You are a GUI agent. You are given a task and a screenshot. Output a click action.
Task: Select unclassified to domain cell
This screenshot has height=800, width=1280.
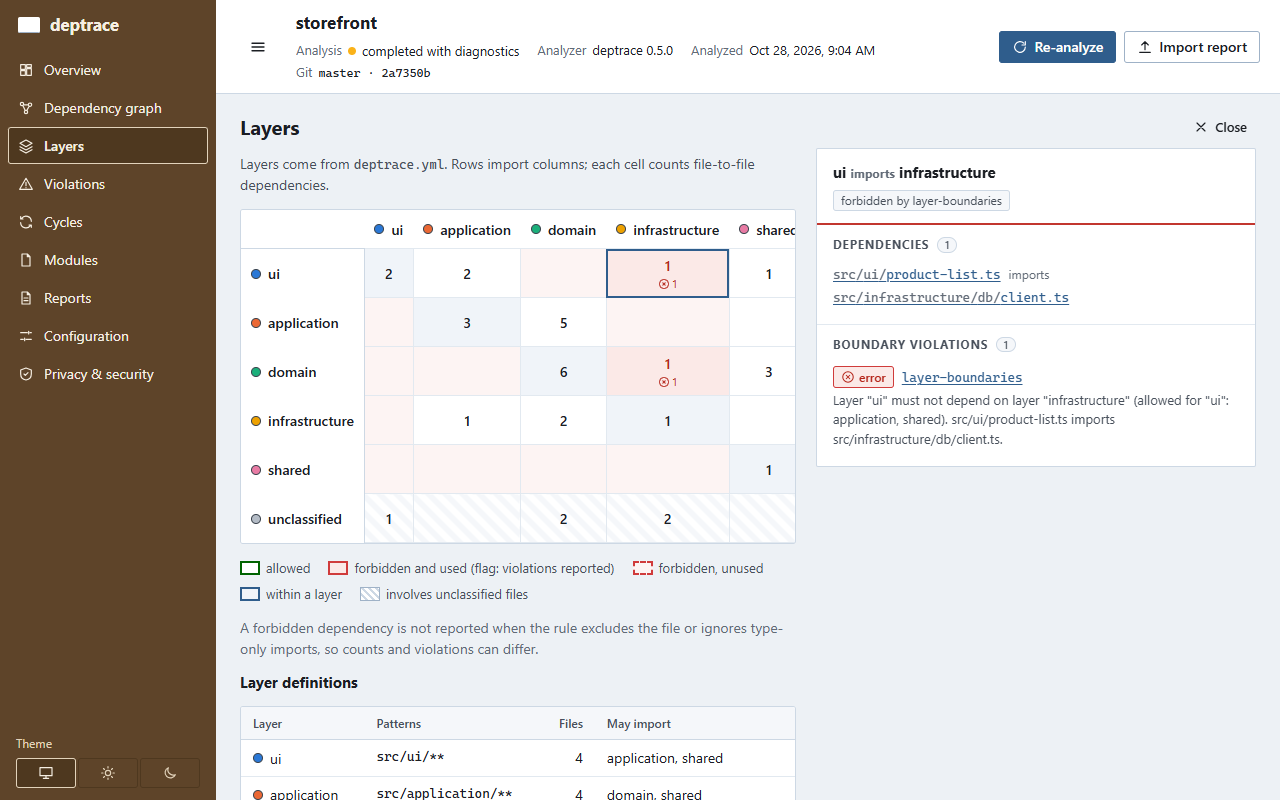pos(564,518)
